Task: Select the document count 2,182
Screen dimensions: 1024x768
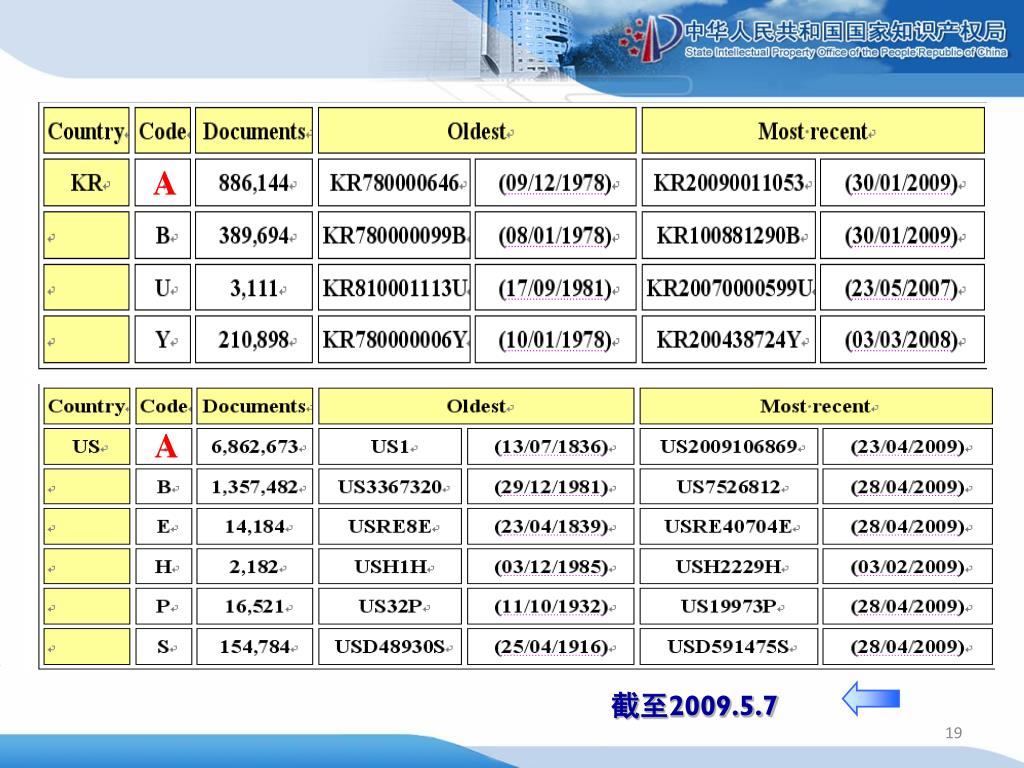Action: [255, 567]
